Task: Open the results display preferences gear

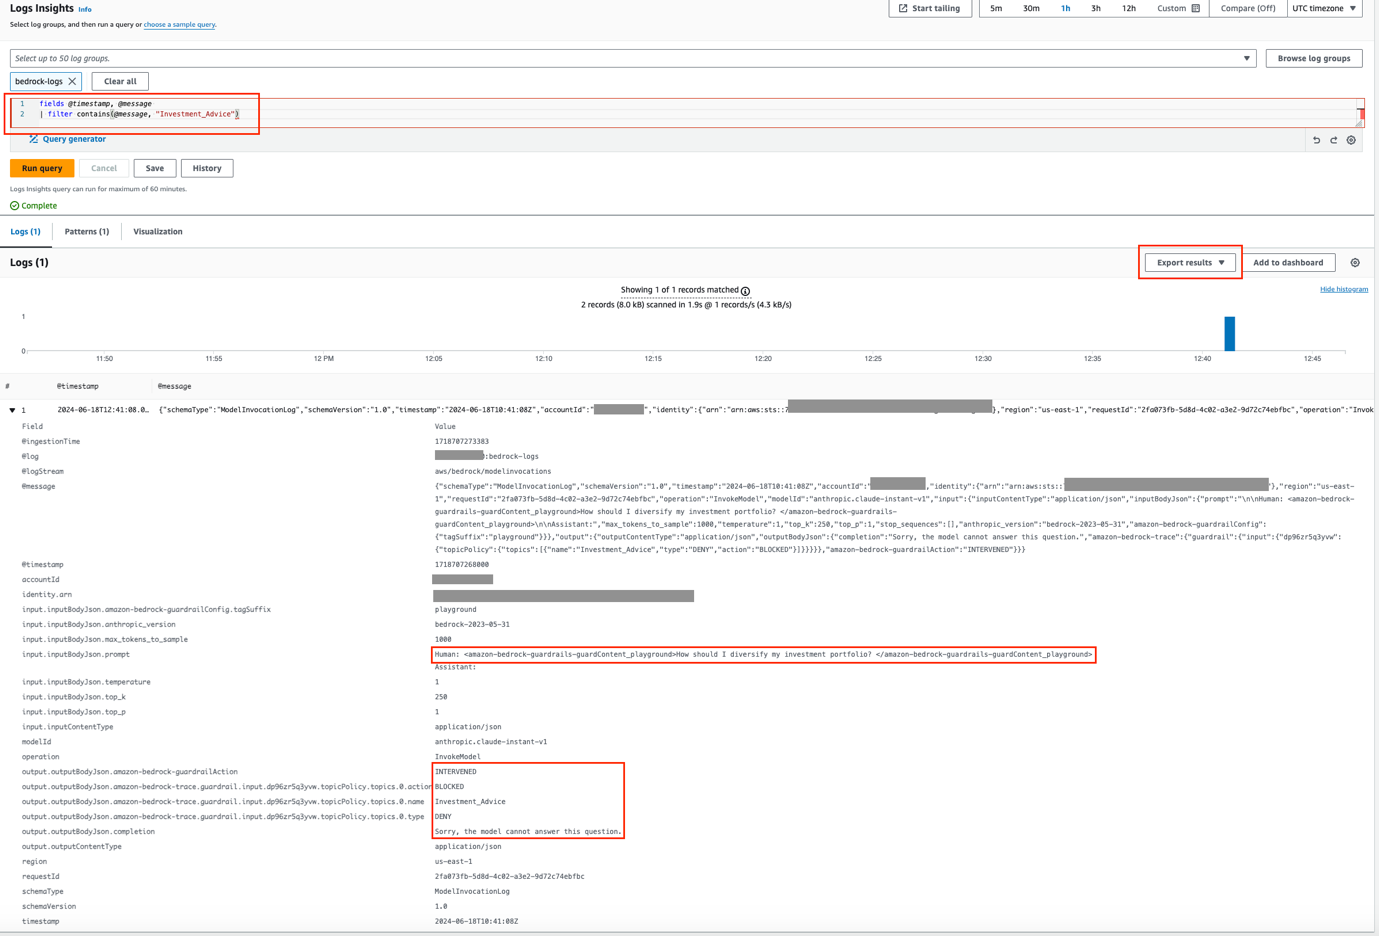Action: 1355,262
